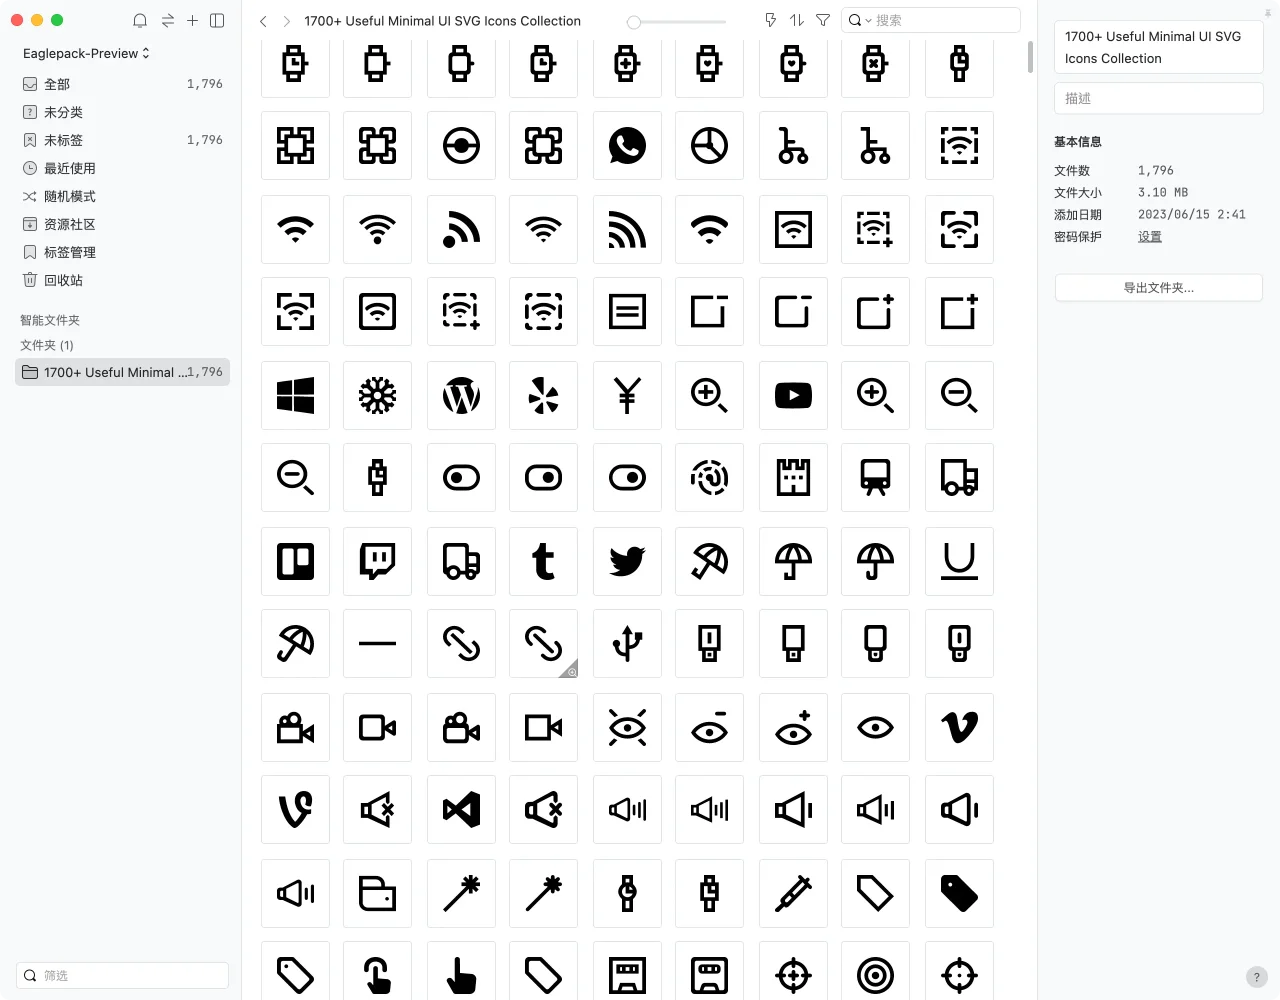Open the filter funnel icon

pos(823,20)
